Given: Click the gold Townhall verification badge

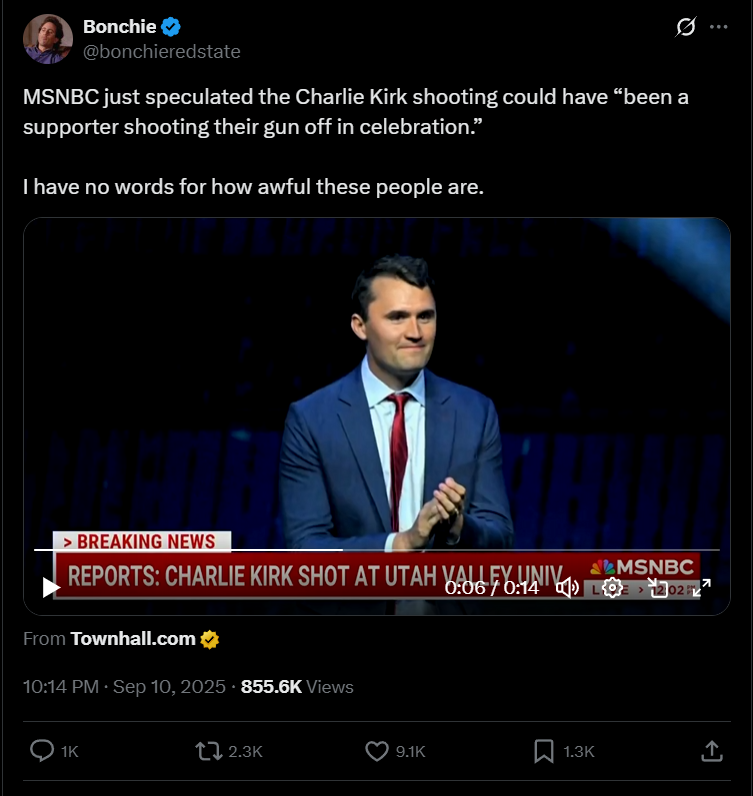Looking at the screenshot, I should pyautogui.click(x=210, y=639).
